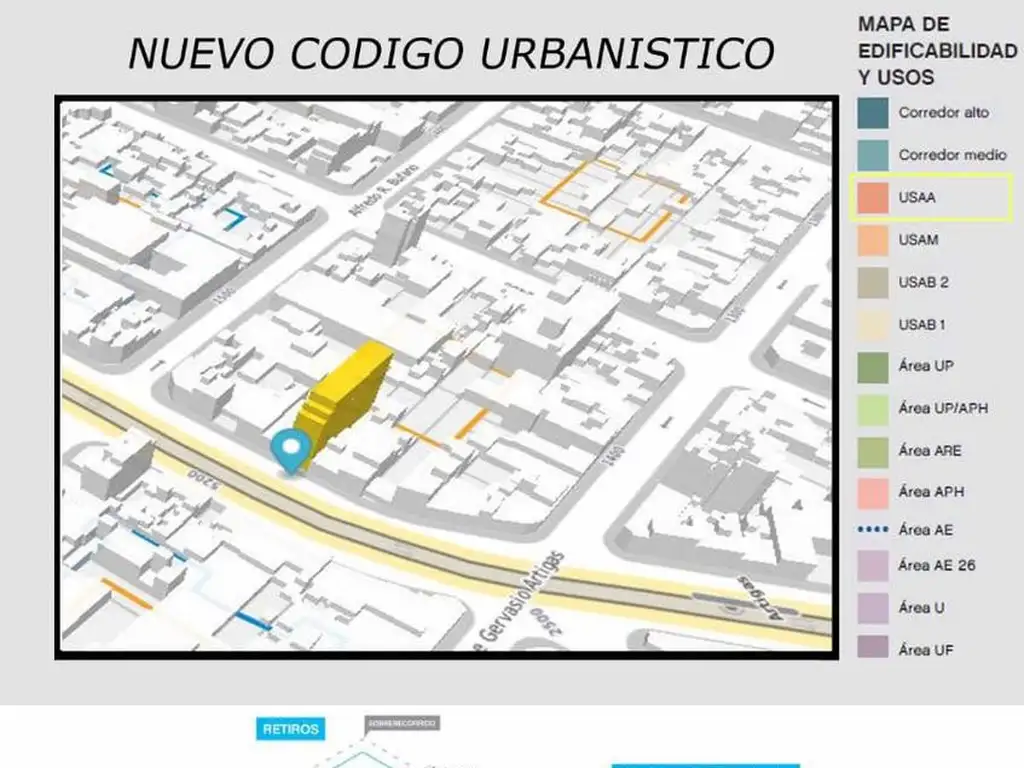This screenshot has width=1024, height=768.
Task: Click the Área APH pink swatch
Action: [x=872, y=492]
